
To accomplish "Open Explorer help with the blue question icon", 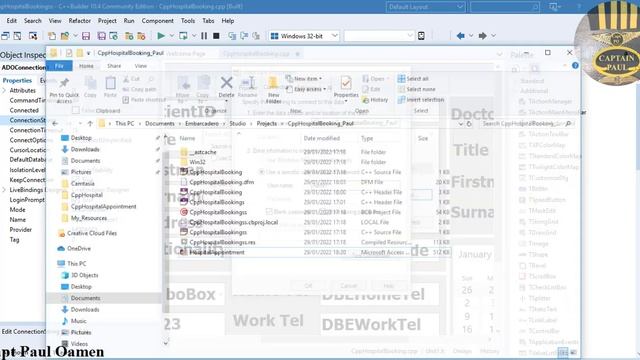I will (575, 65).
